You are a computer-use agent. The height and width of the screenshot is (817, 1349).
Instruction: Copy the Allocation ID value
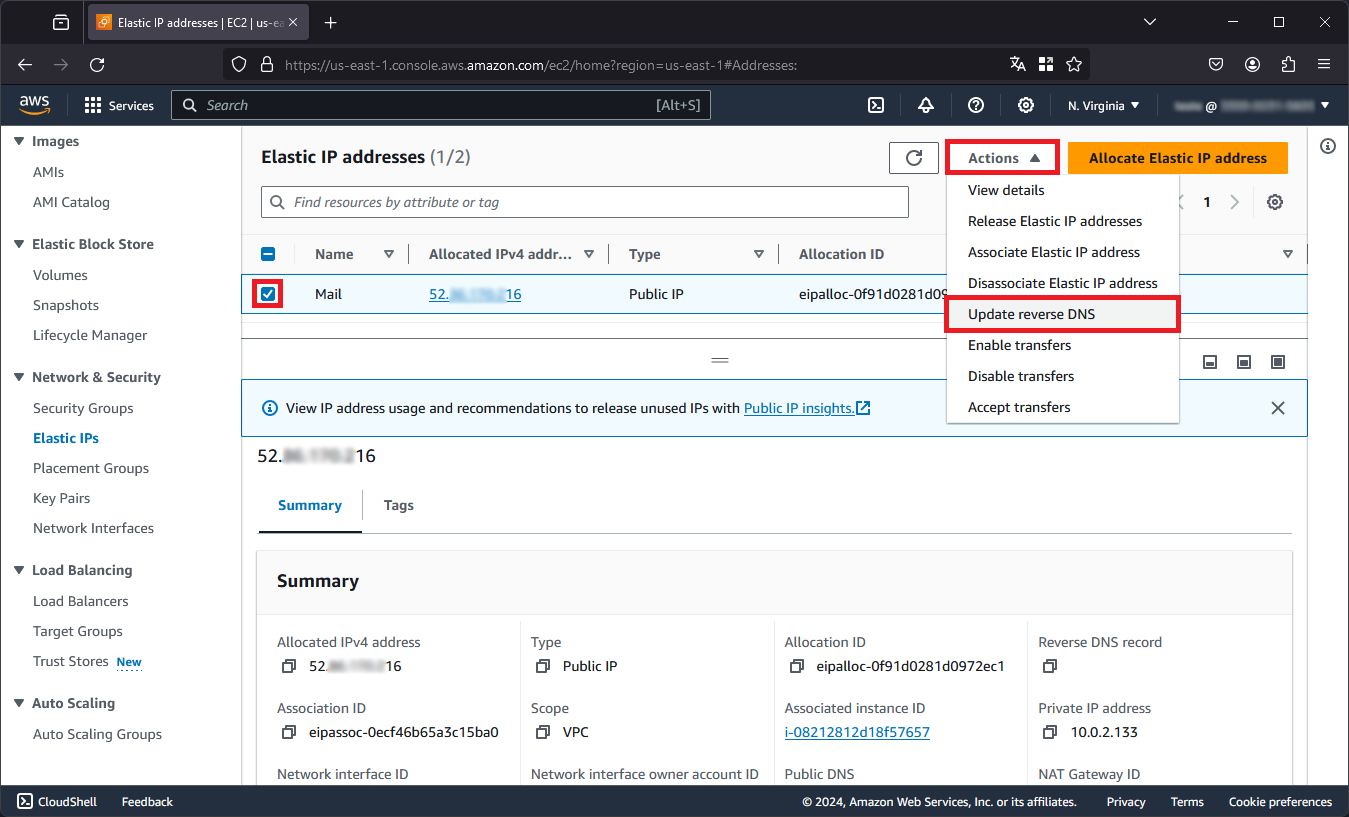tap(797, 666)
